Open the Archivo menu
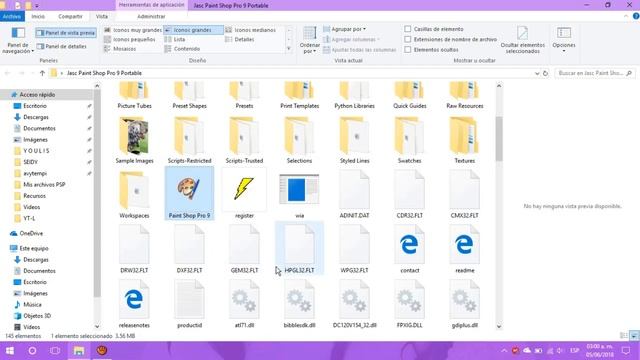The height and width of the screenshot is (360, 640). [12, 16]
